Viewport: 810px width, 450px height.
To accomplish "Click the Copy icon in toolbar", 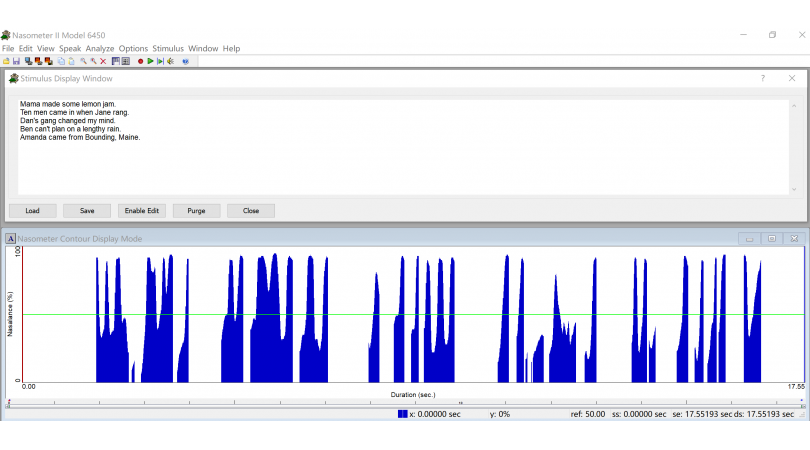I will point(61,61).
